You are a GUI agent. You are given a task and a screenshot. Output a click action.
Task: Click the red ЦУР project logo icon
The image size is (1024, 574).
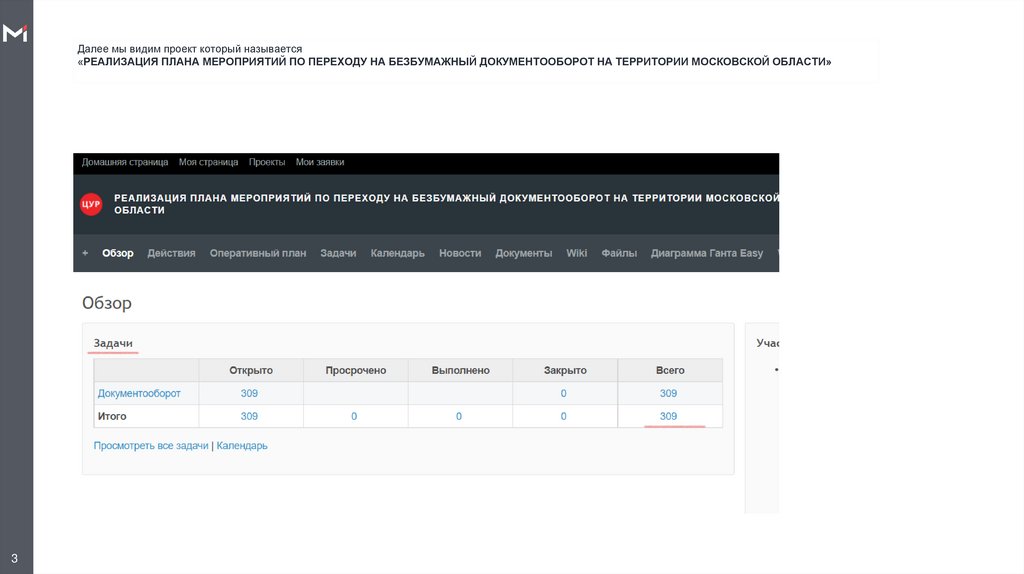pyautogui.click(x=91, y=204)
